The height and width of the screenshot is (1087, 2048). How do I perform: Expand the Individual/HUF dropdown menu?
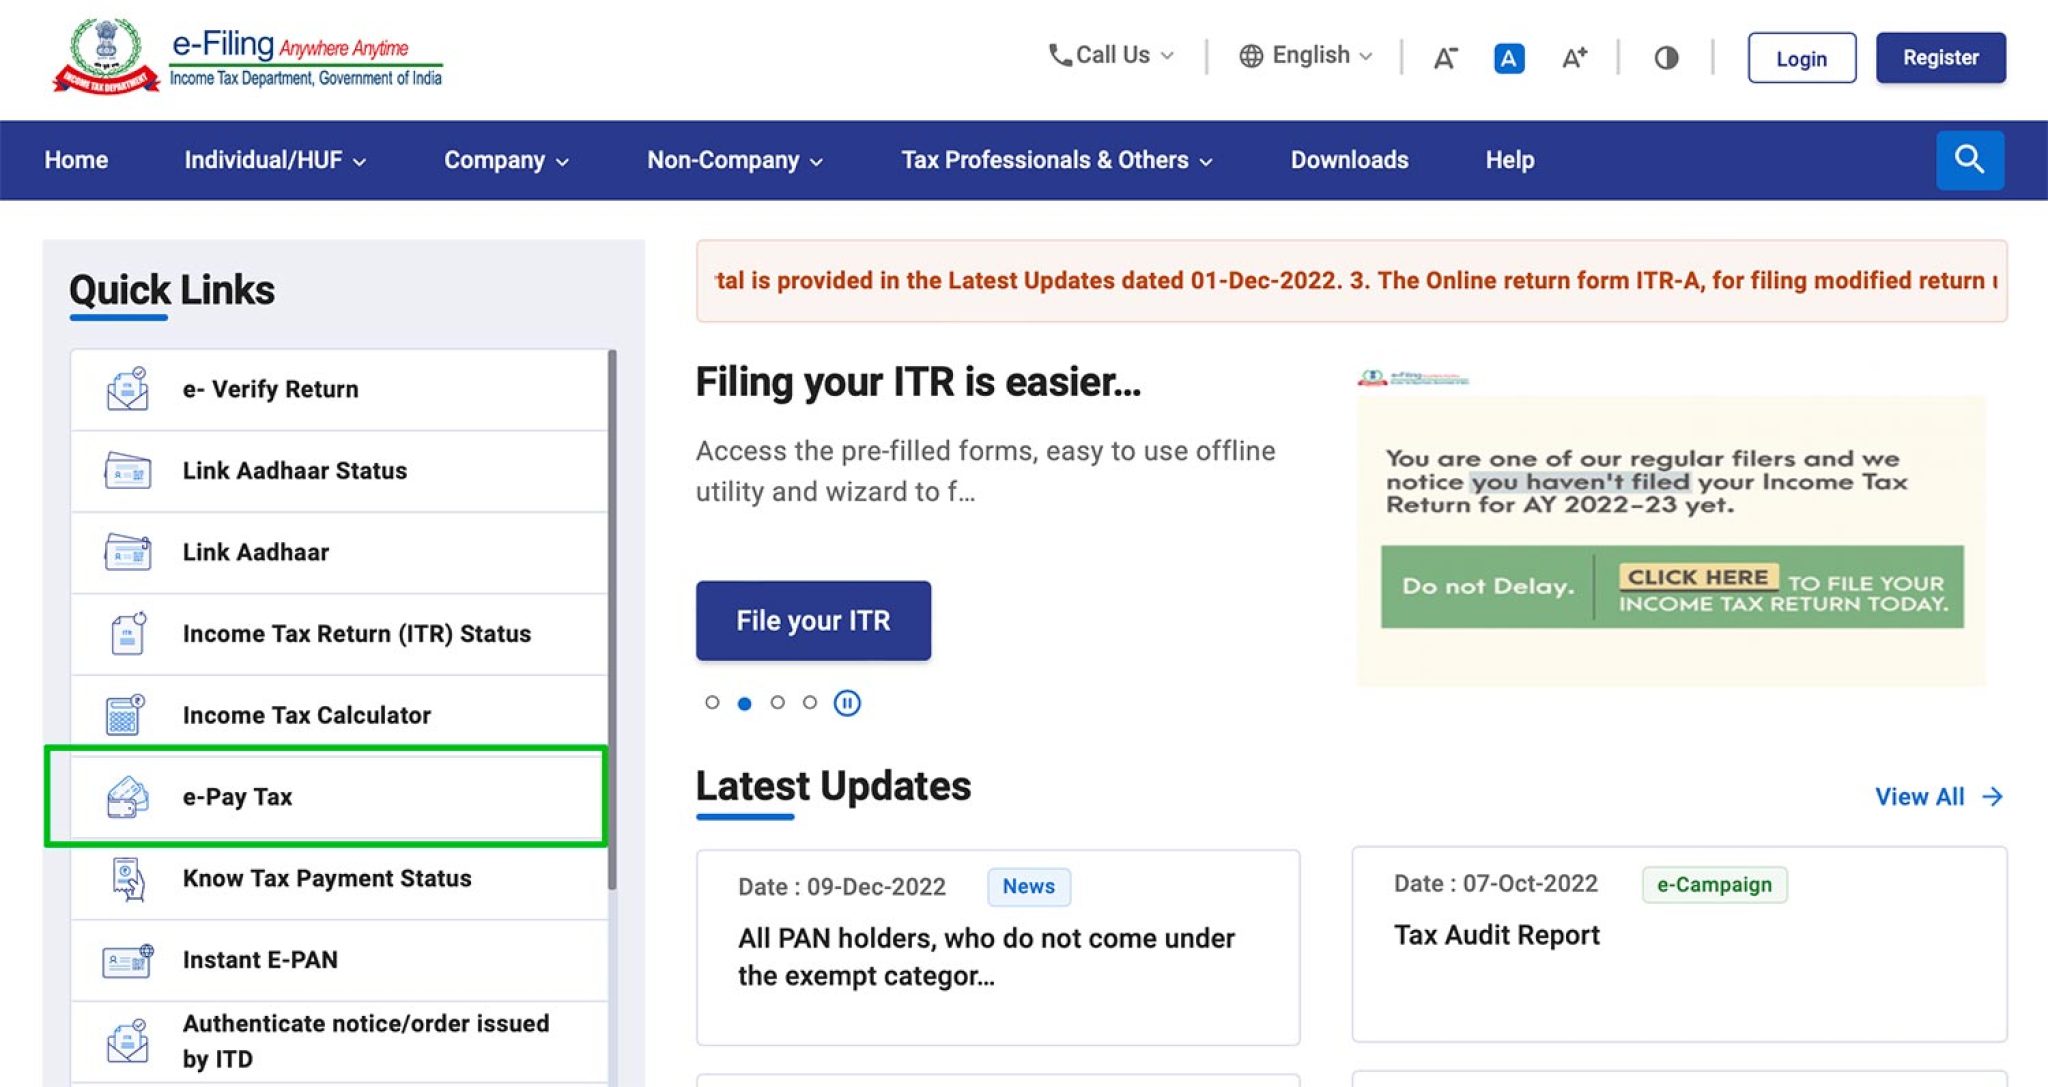pyautogui.click(x=275, y=160)
